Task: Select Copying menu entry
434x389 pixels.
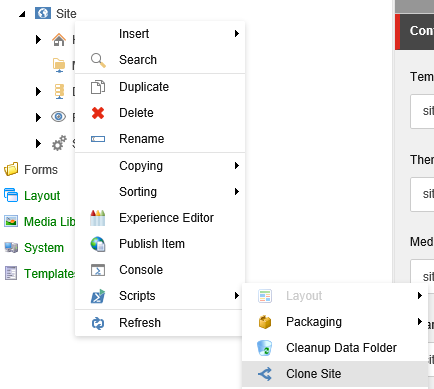Action: [160, 166]
